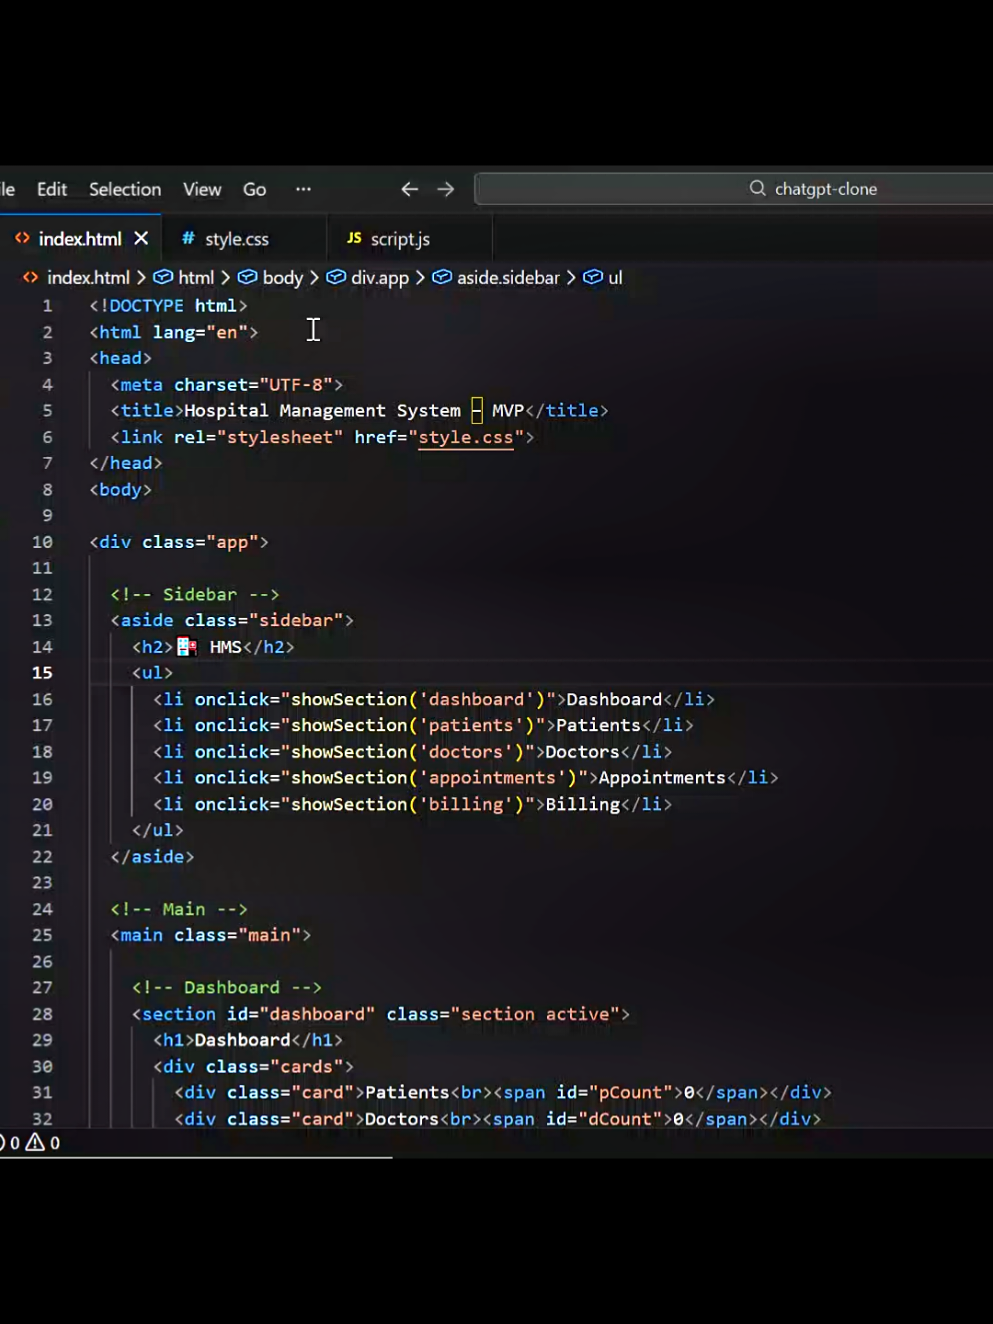
Task: Expand breadcrumb chevron after body
Action: click(x=314, y=278)
